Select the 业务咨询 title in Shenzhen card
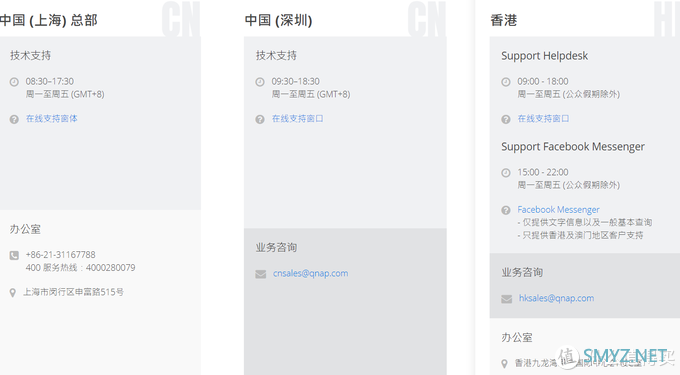Image resolution: width=680 pixels, height=375 pixels. [x=276, y=248]
